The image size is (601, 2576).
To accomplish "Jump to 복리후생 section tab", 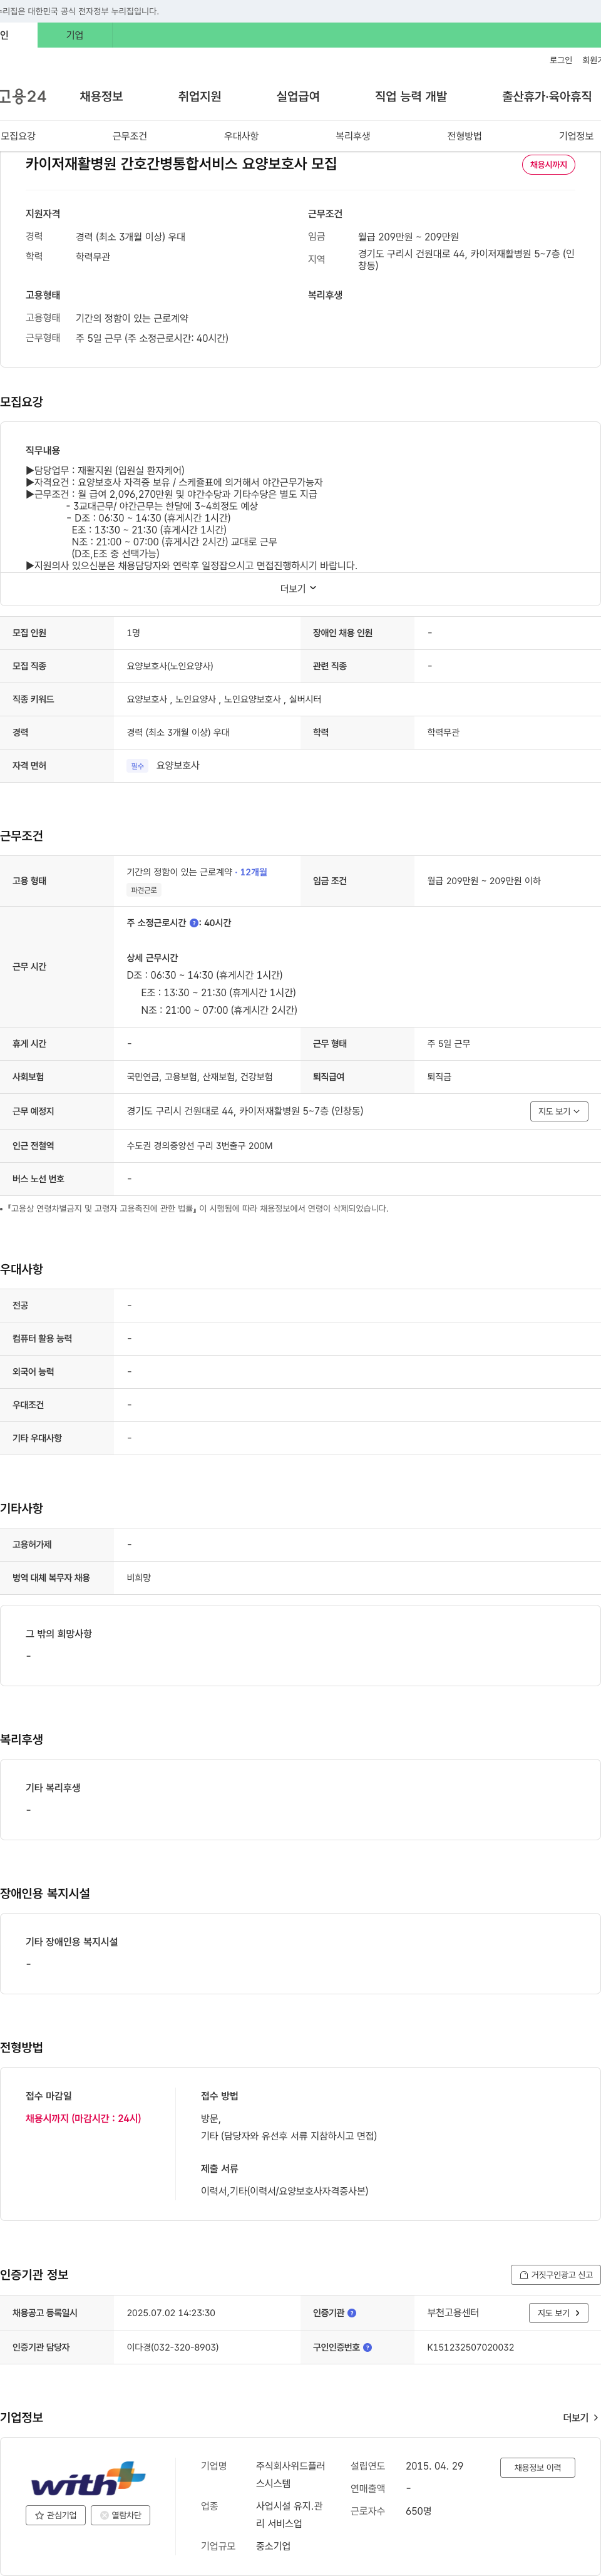I will pos(353,136).
